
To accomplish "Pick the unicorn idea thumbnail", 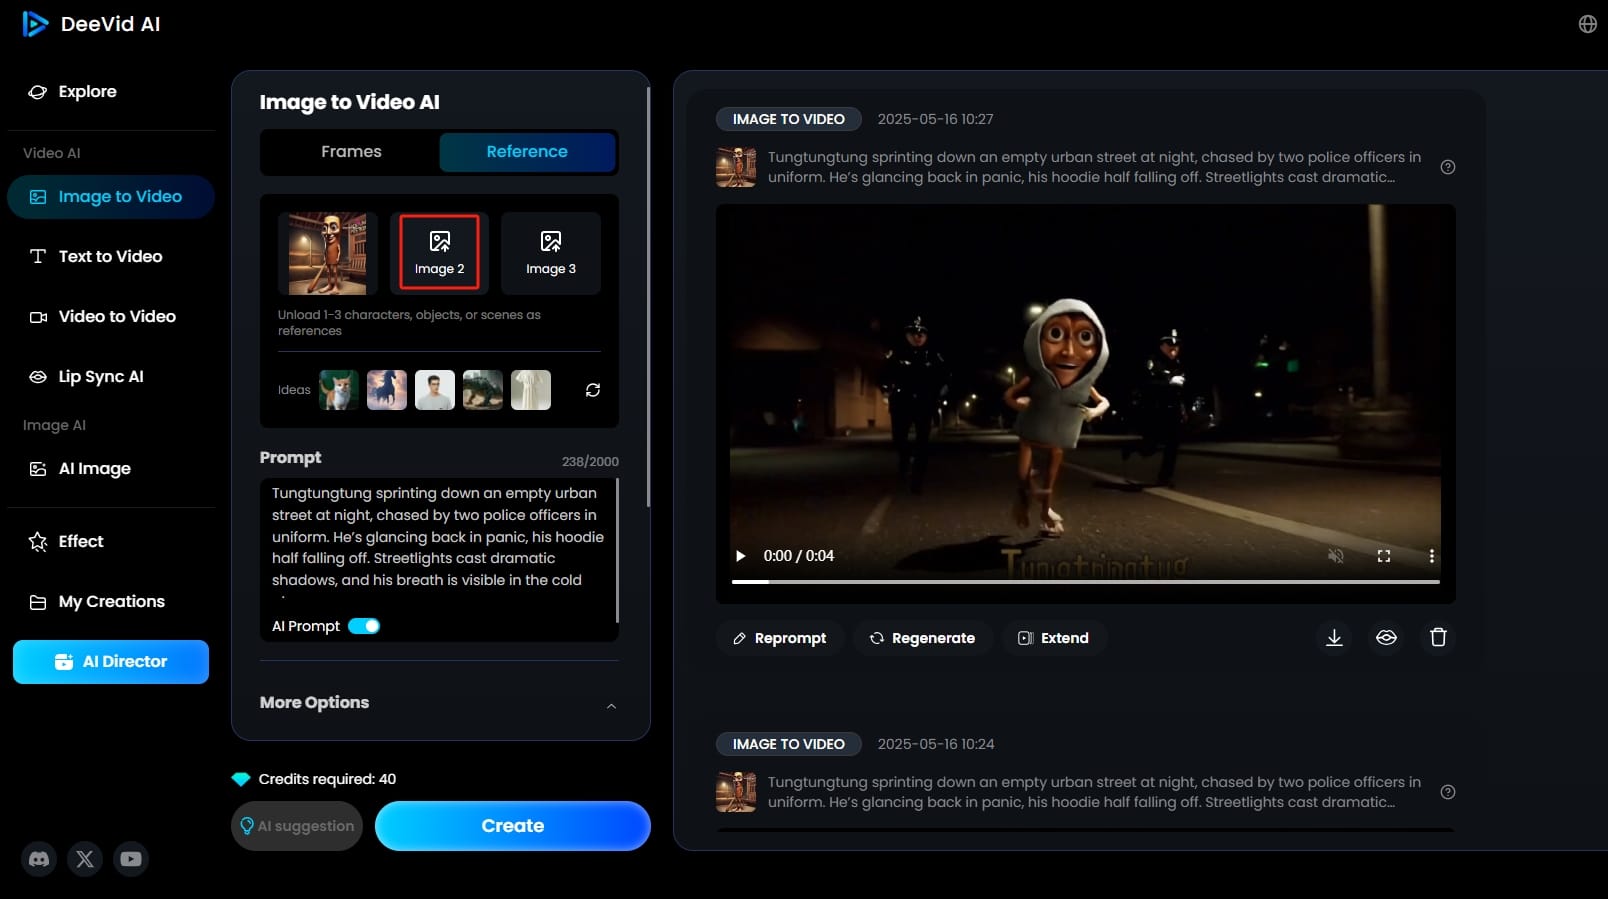I will 387,390.
